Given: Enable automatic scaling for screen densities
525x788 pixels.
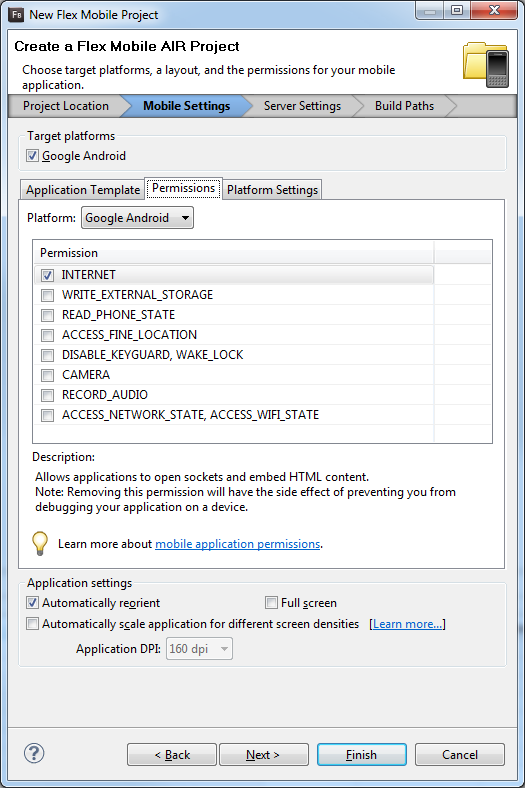Looking at the screenshot, I should pos(33,624).
